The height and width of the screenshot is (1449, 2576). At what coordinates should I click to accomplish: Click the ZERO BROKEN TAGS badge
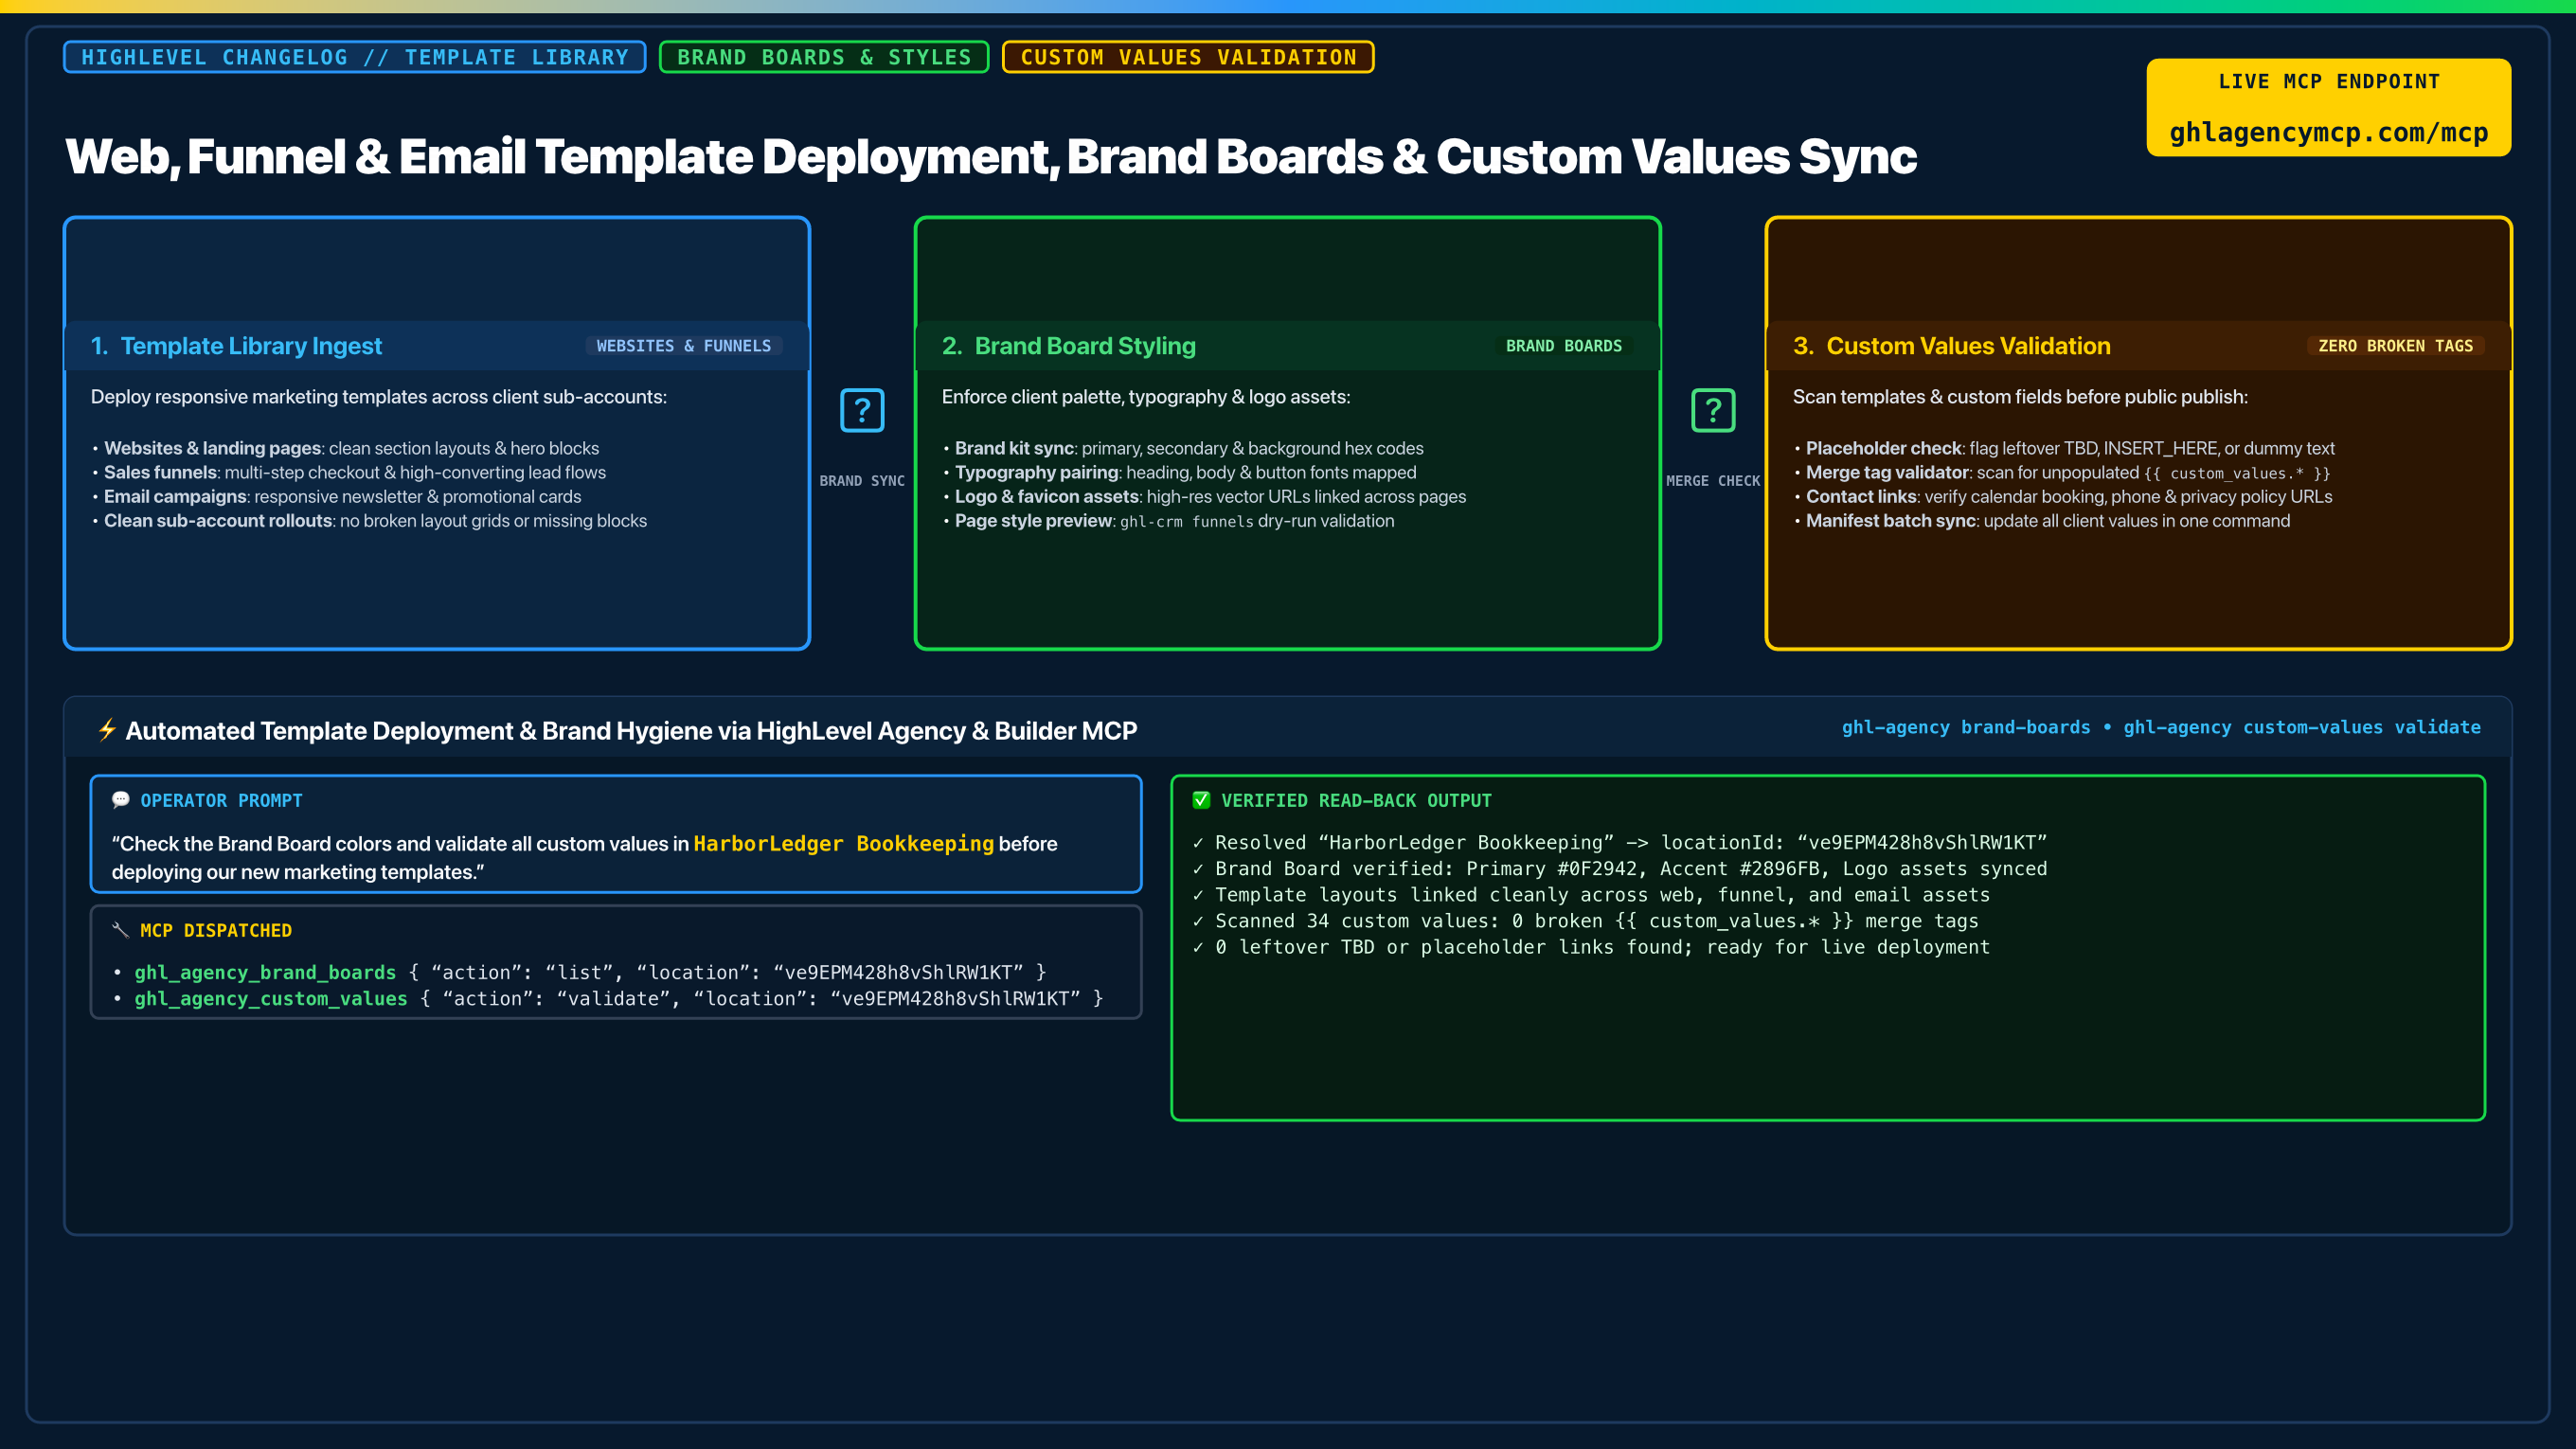coord(2395,346)
